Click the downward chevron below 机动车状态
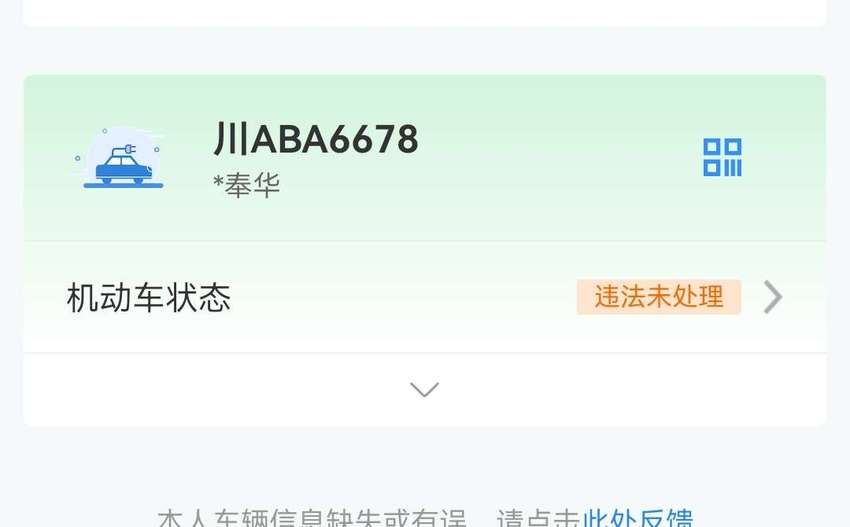The height and width of the screenshot is (527, 850). (424, 389)
